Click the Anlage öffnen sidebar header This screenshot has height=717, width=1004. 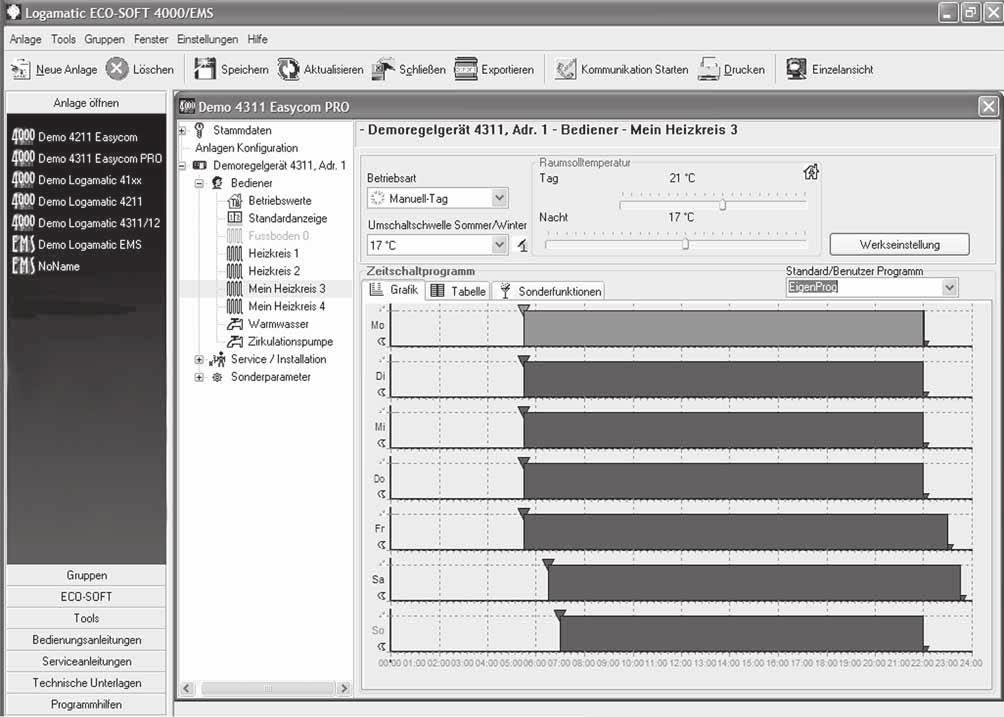click(86, 103)
